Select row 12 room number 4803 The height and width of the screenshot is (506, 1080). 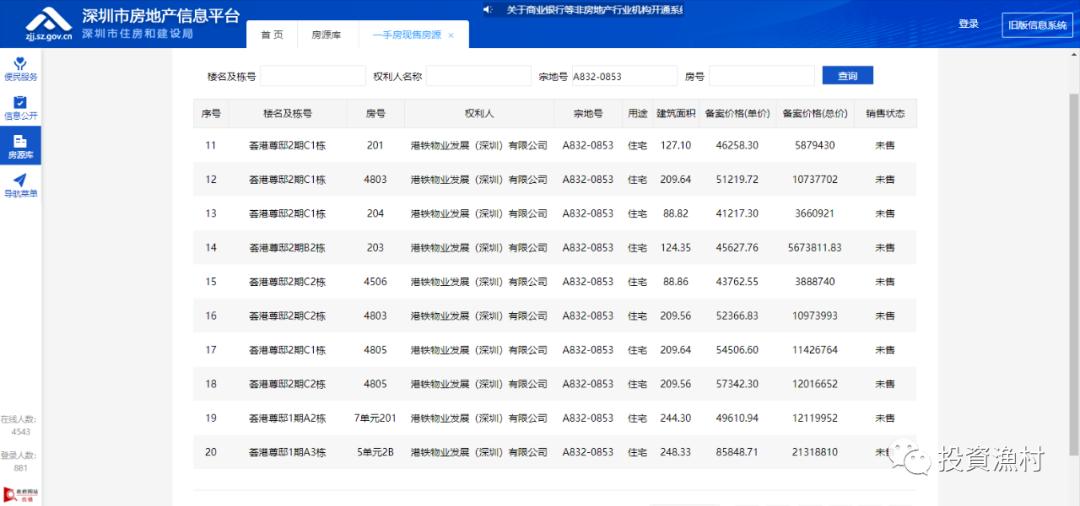pos(375,180)
